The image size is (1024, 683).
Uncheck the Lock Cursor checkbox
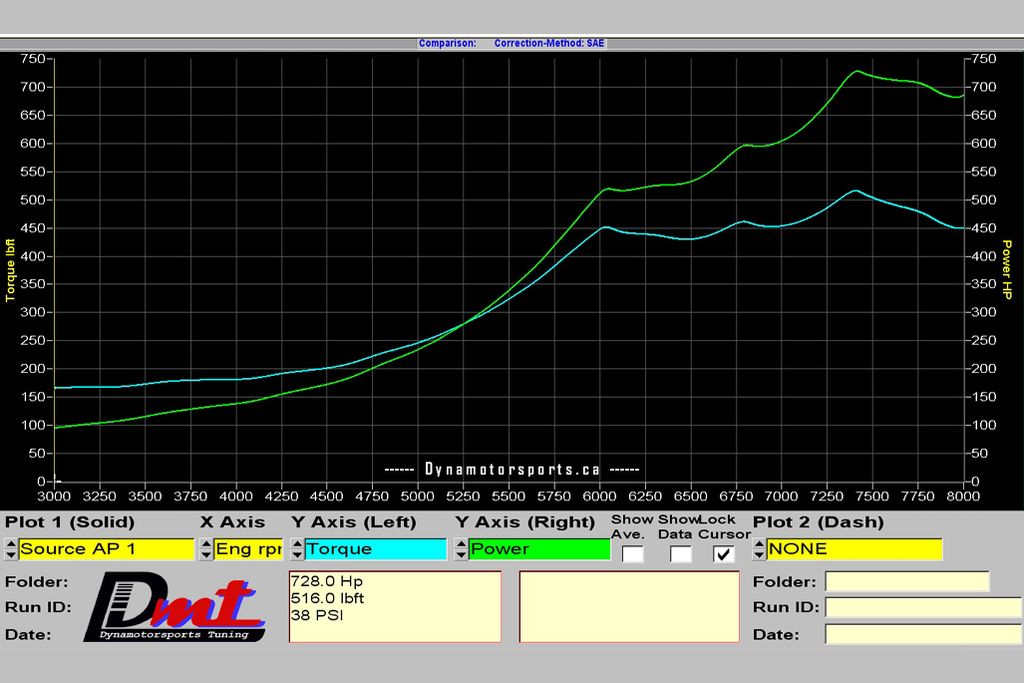(x=724, y=553)
